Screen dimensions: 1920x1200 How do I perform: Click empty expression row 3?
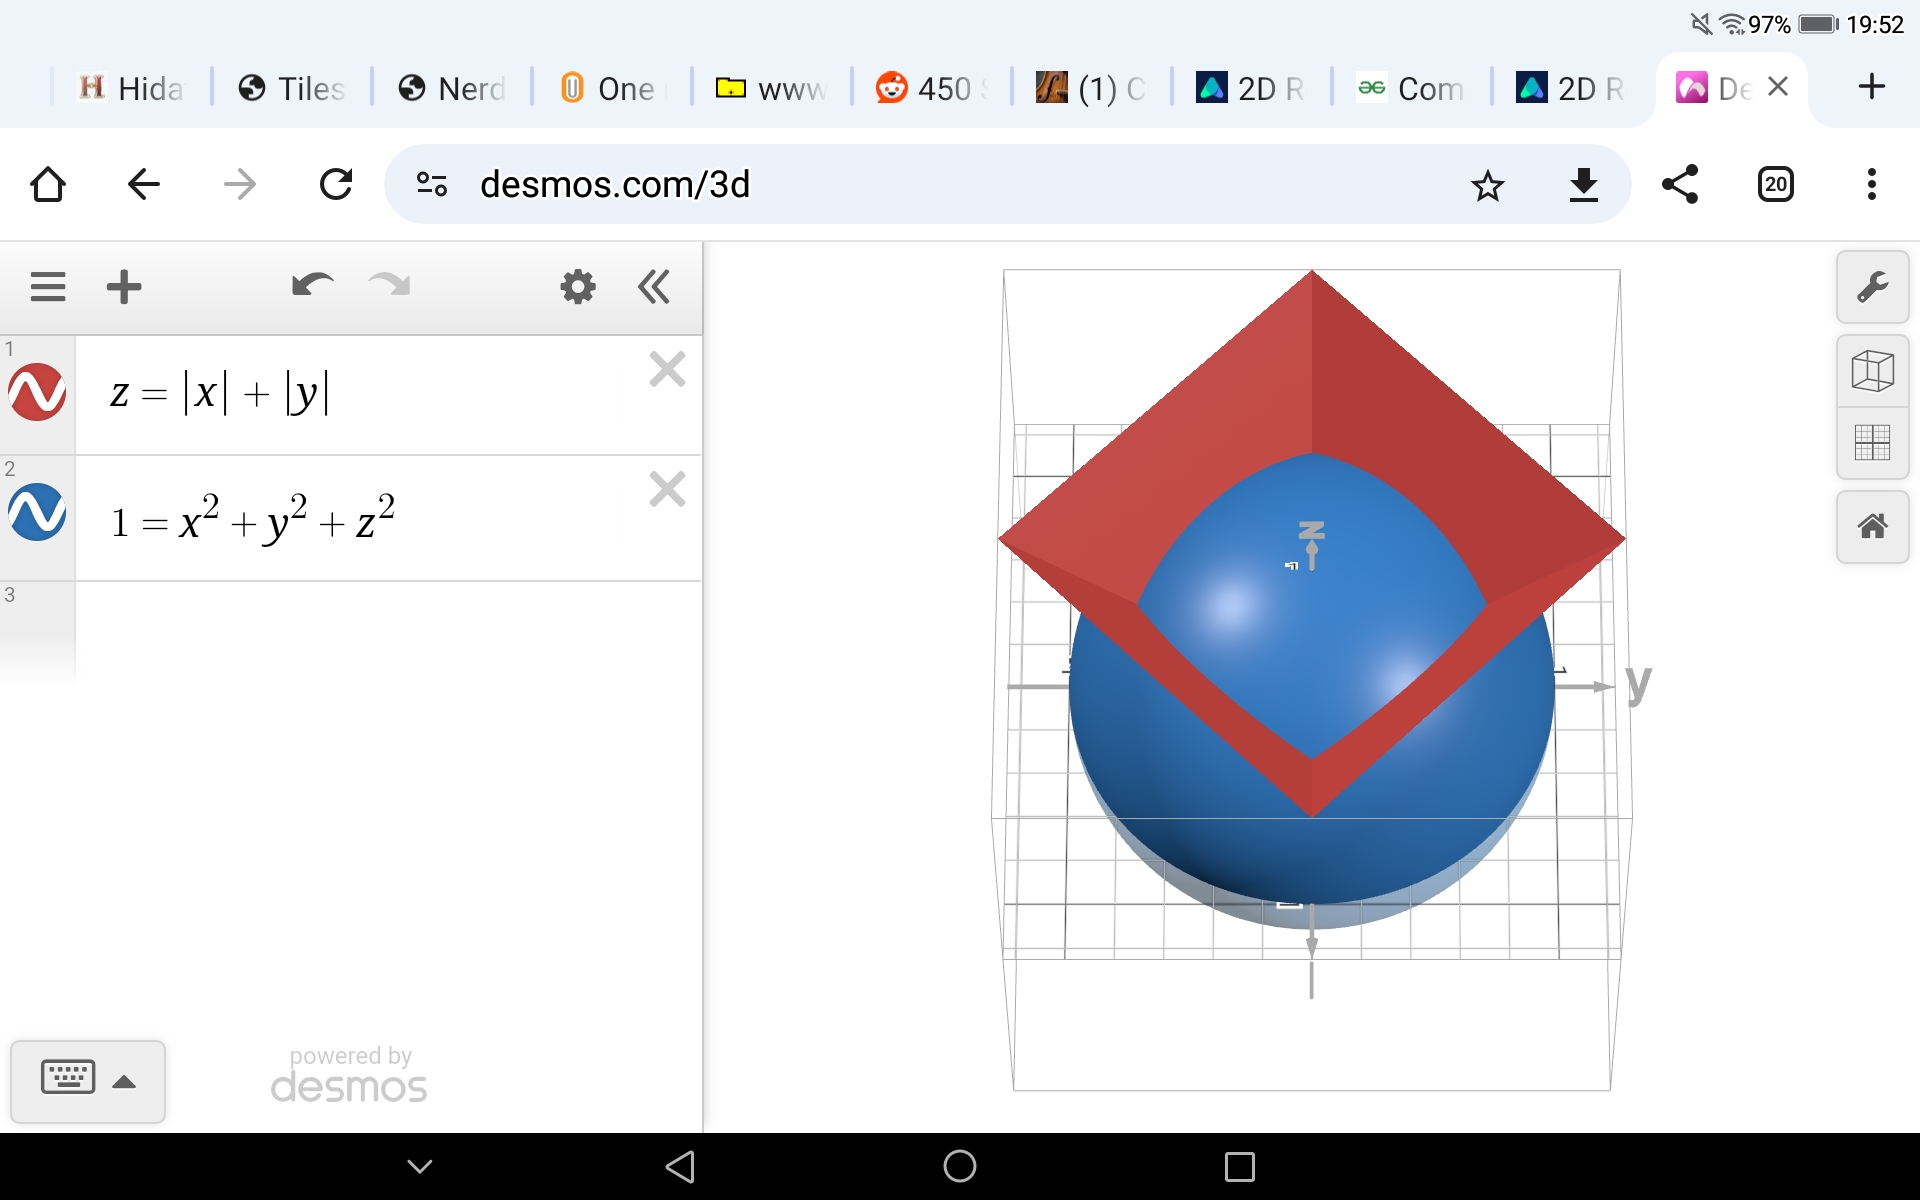pyautogui.click(x=388, y=630)
